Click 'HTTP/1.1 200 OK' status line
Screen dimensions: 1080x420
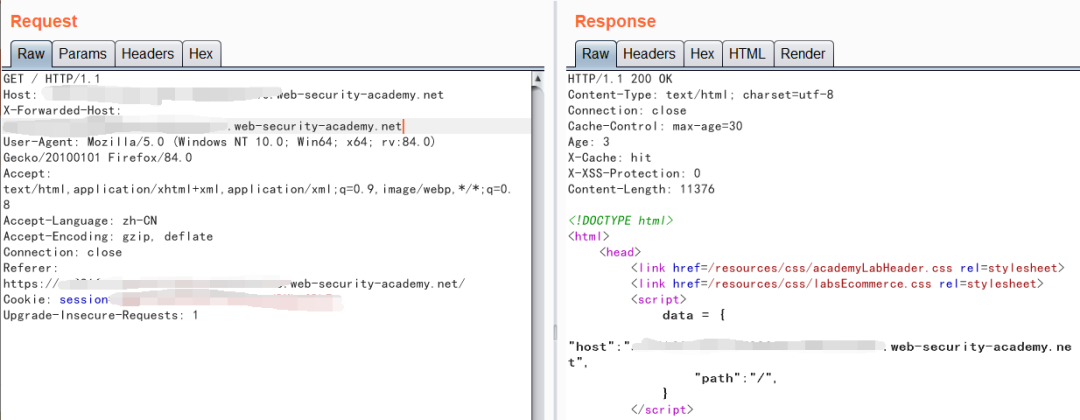click(620, 79)
